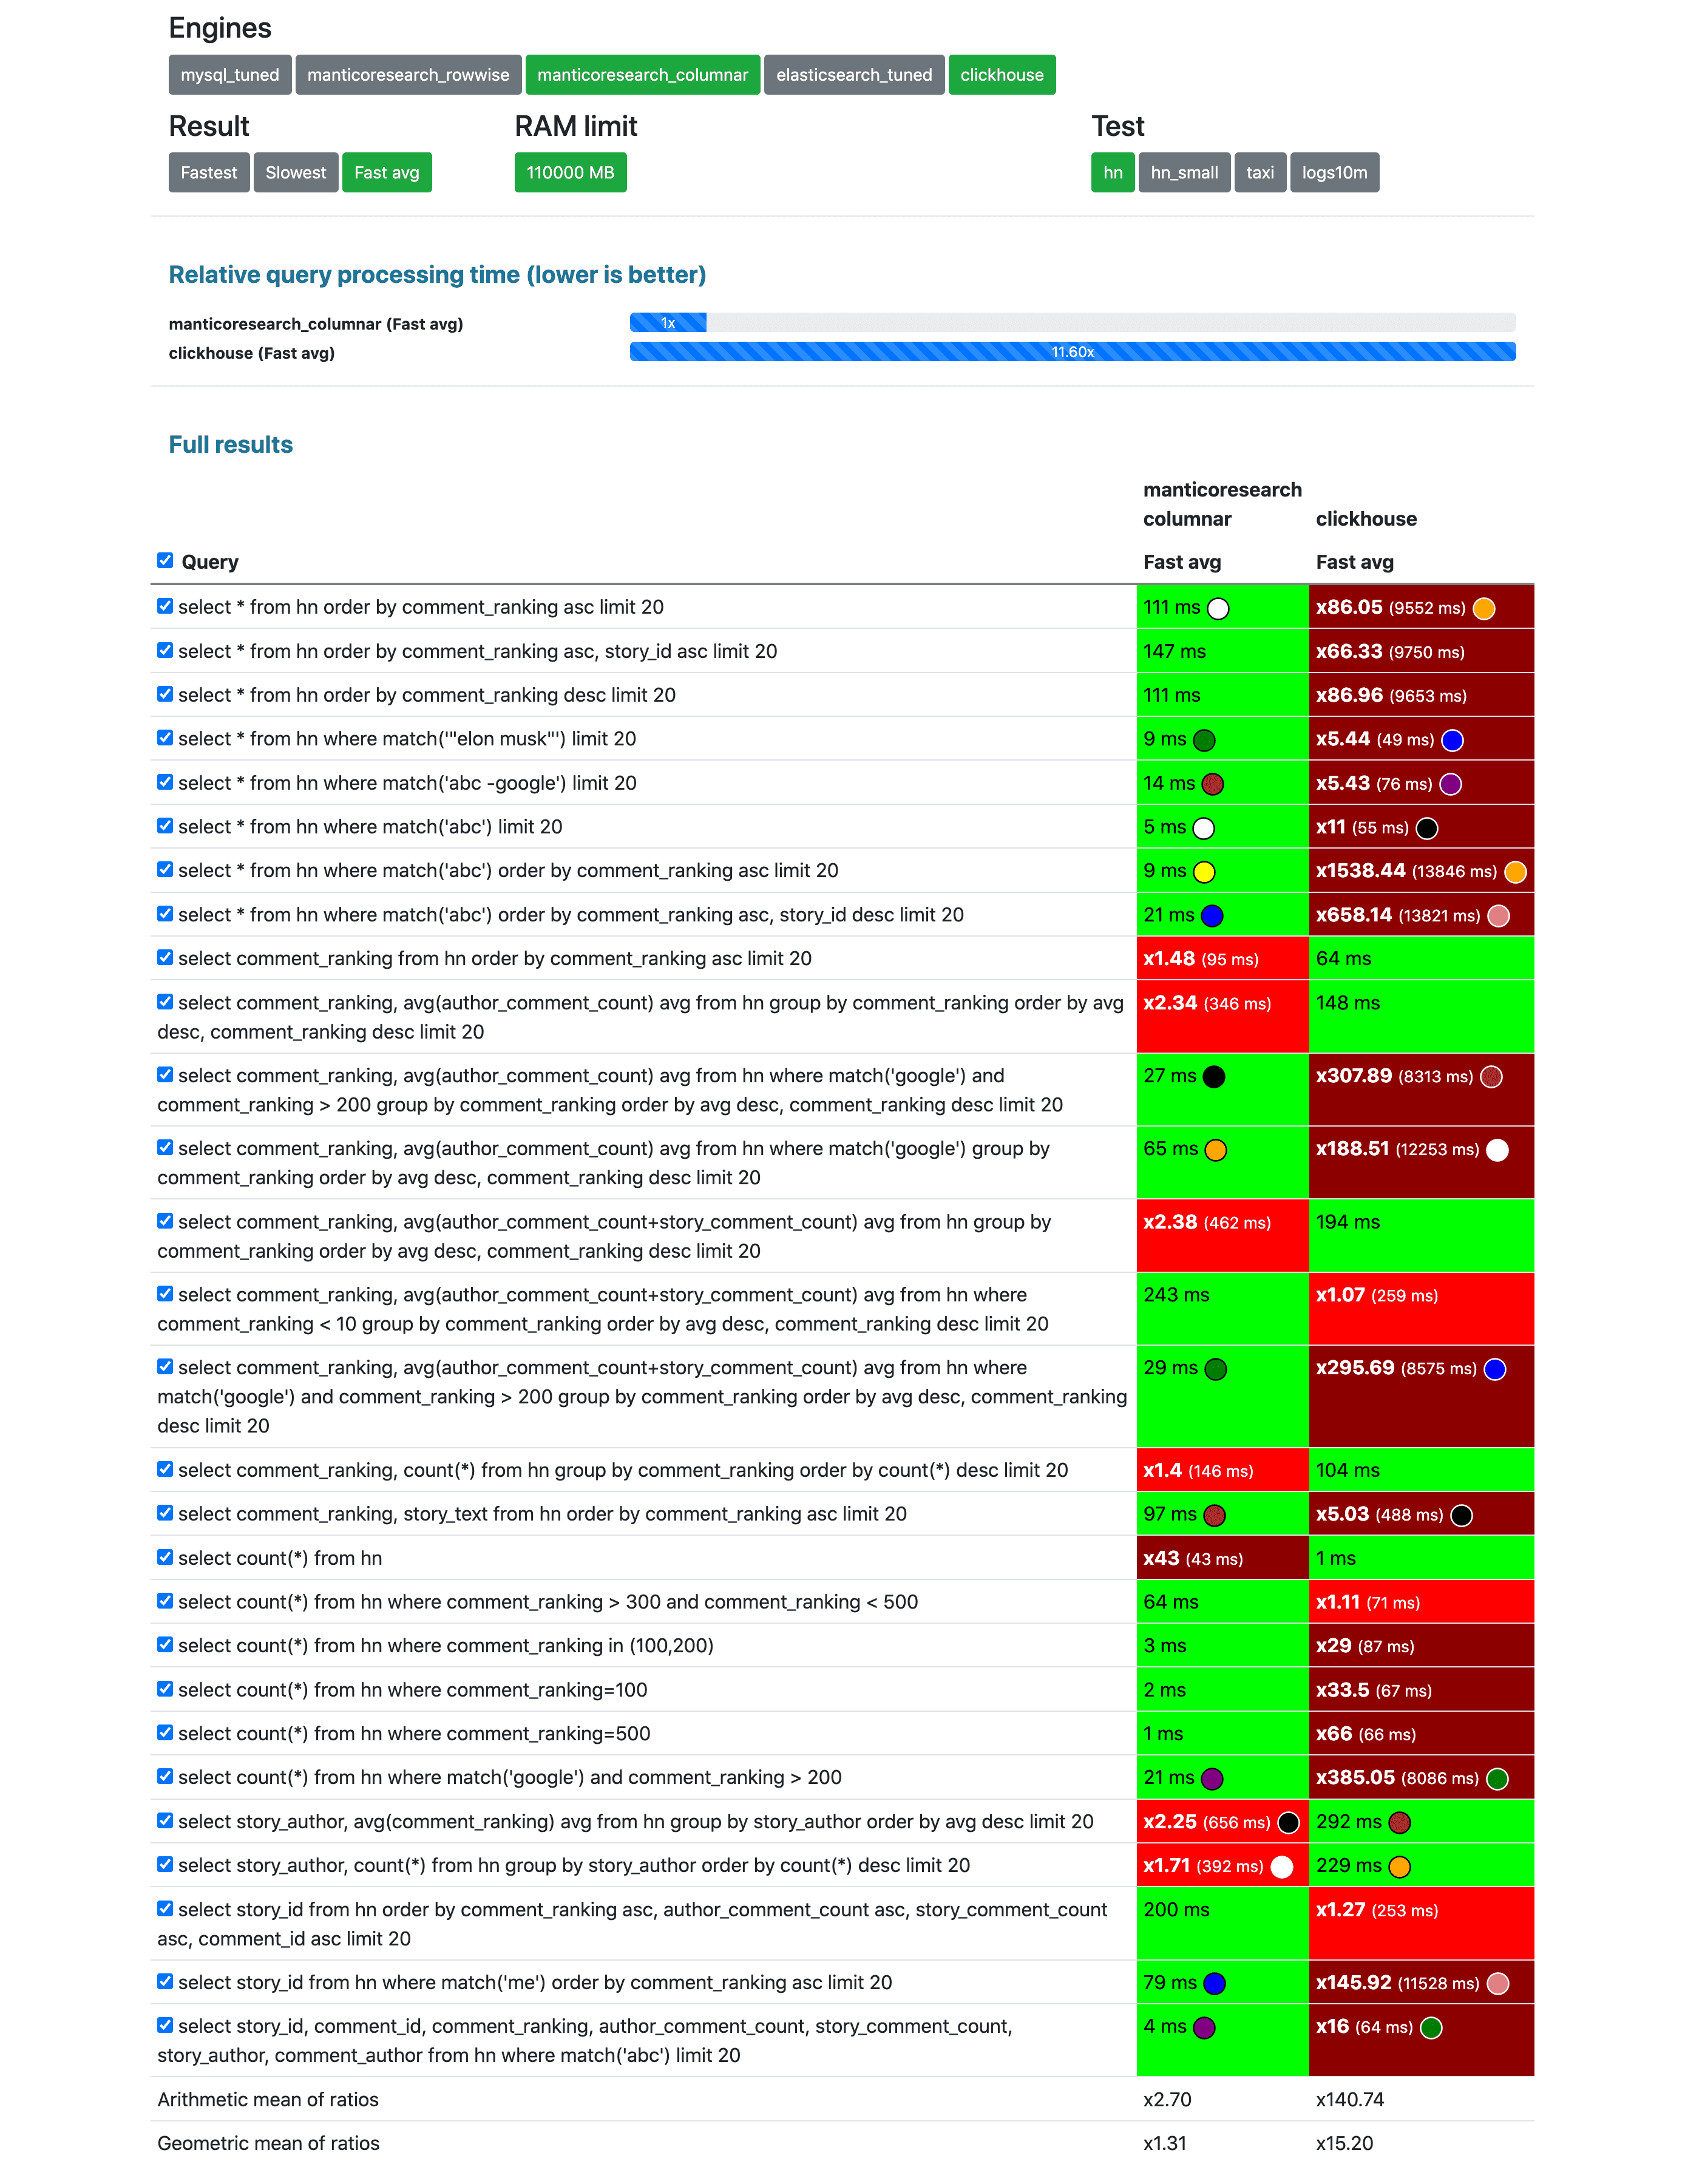The width and height of the screenshot is (1685, 2184).
Task: Click the clickhouse 11.60x progress bar
Action: click(1072, 352)
